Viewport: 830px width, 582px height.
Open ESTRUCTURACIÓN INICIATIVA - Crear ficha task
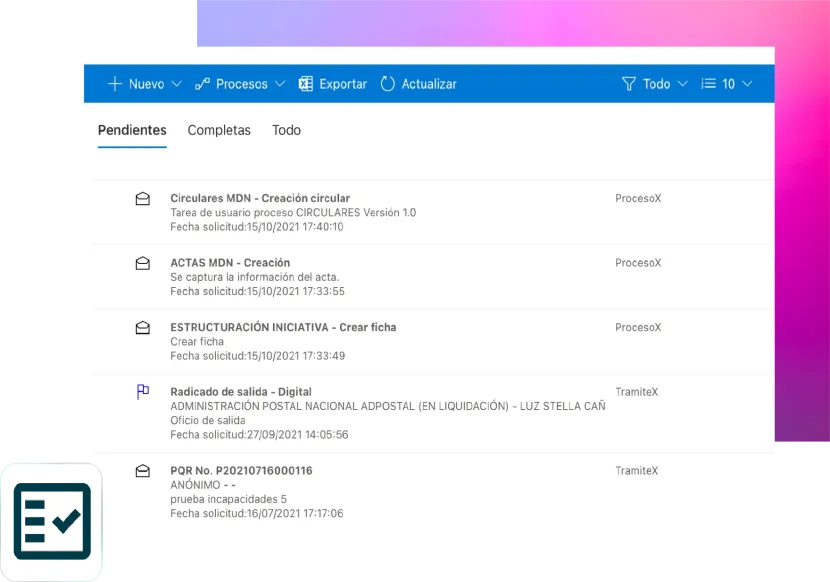point(283,327)
